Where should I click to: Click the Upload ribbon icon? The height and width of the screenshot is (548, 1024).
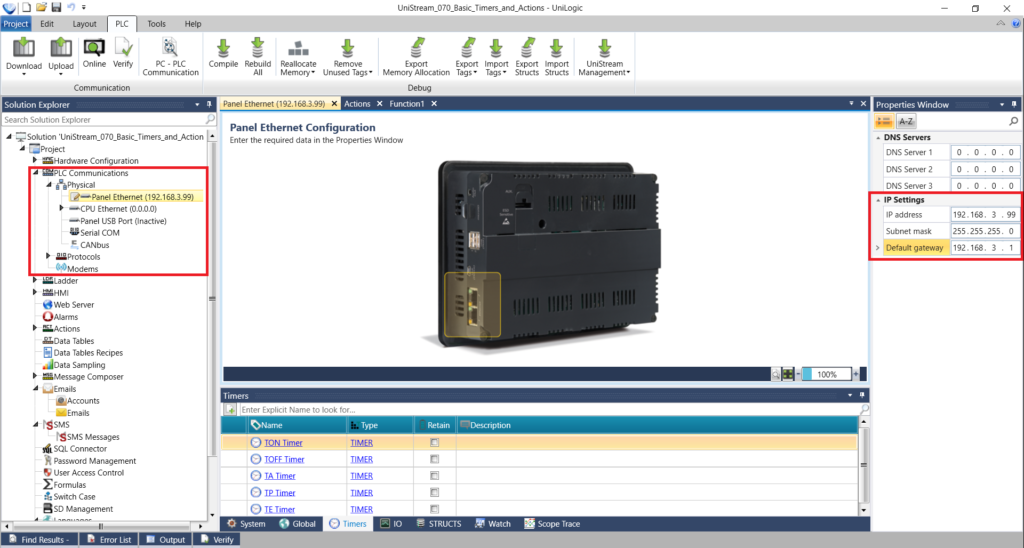click(61, 48)
